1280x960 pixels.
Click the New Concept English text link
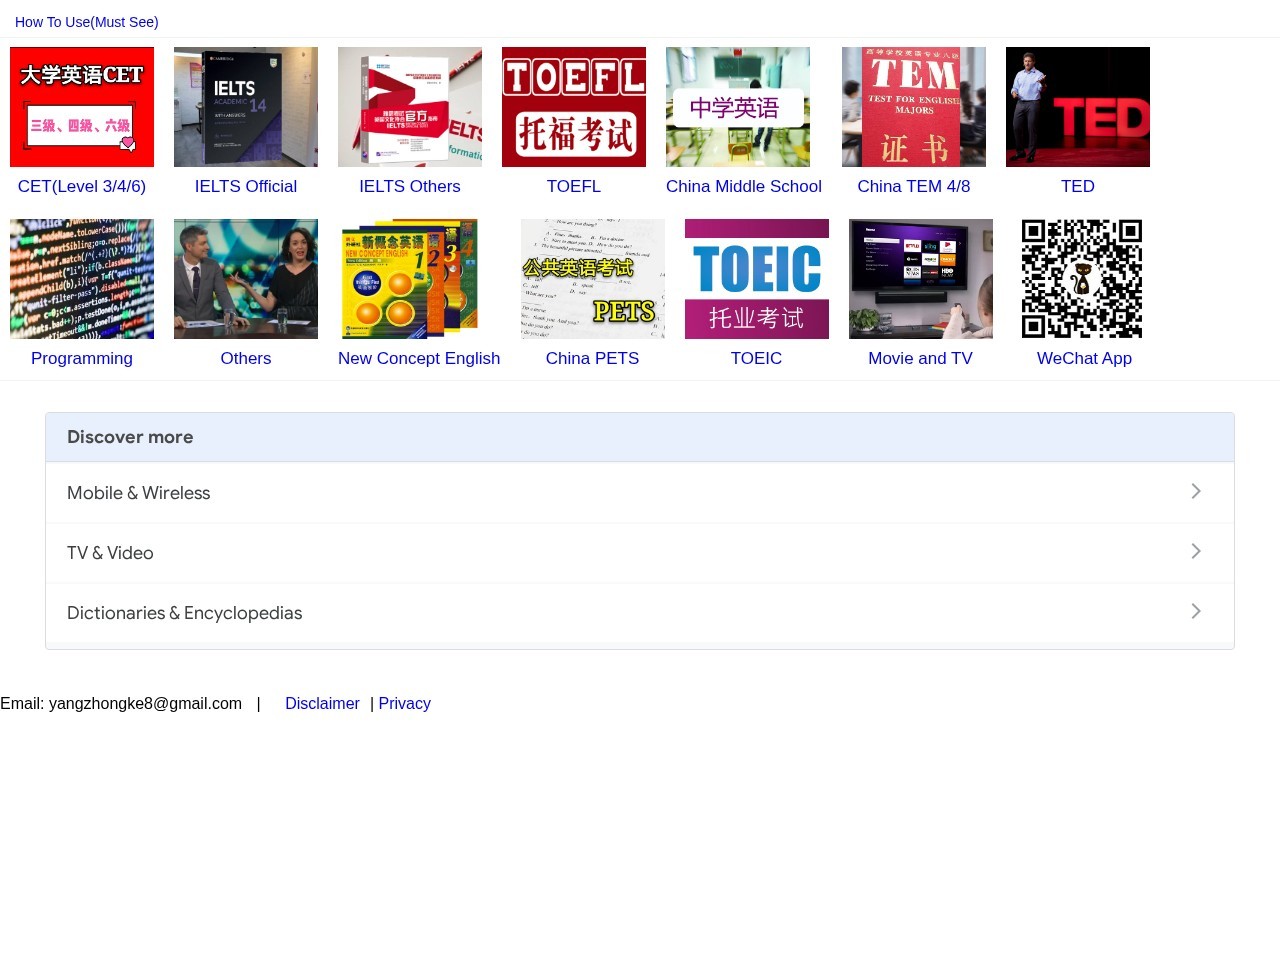pos(419,358)
